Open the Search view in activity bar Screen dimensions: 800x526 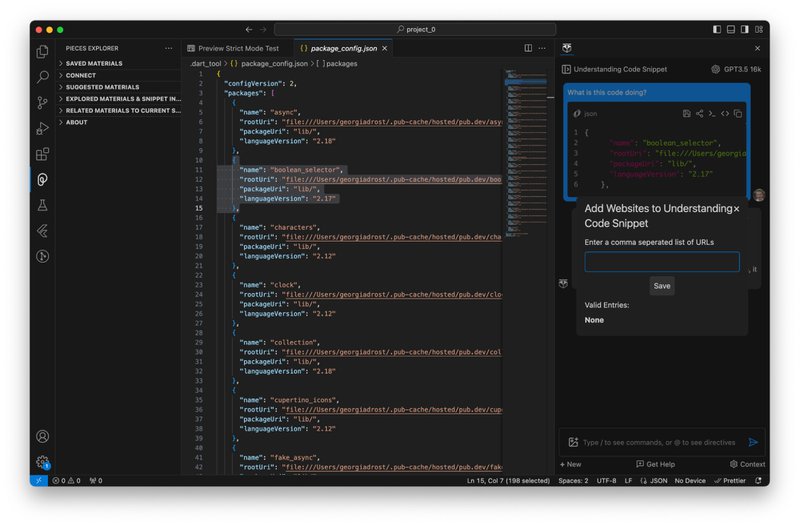click(x=43, y=77)
